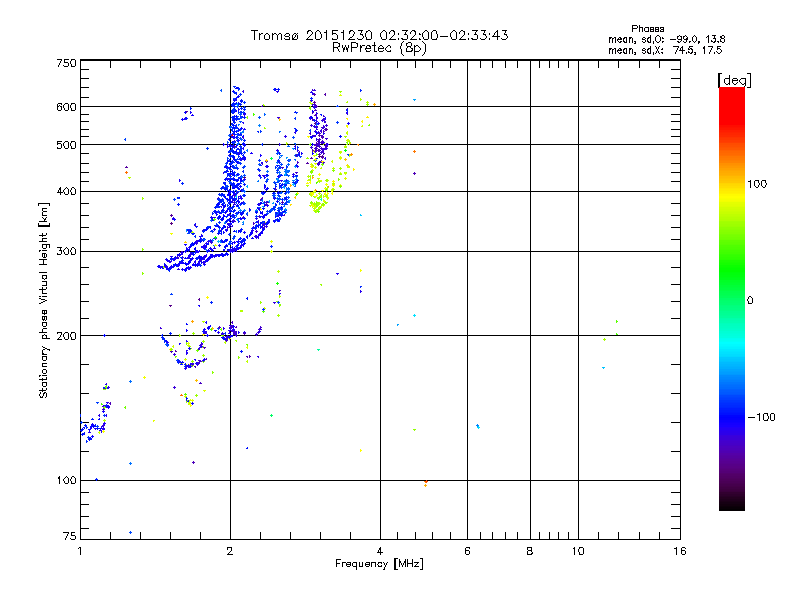
Task: Click x-axis tick label '1'
Action: tap(80, 551)
